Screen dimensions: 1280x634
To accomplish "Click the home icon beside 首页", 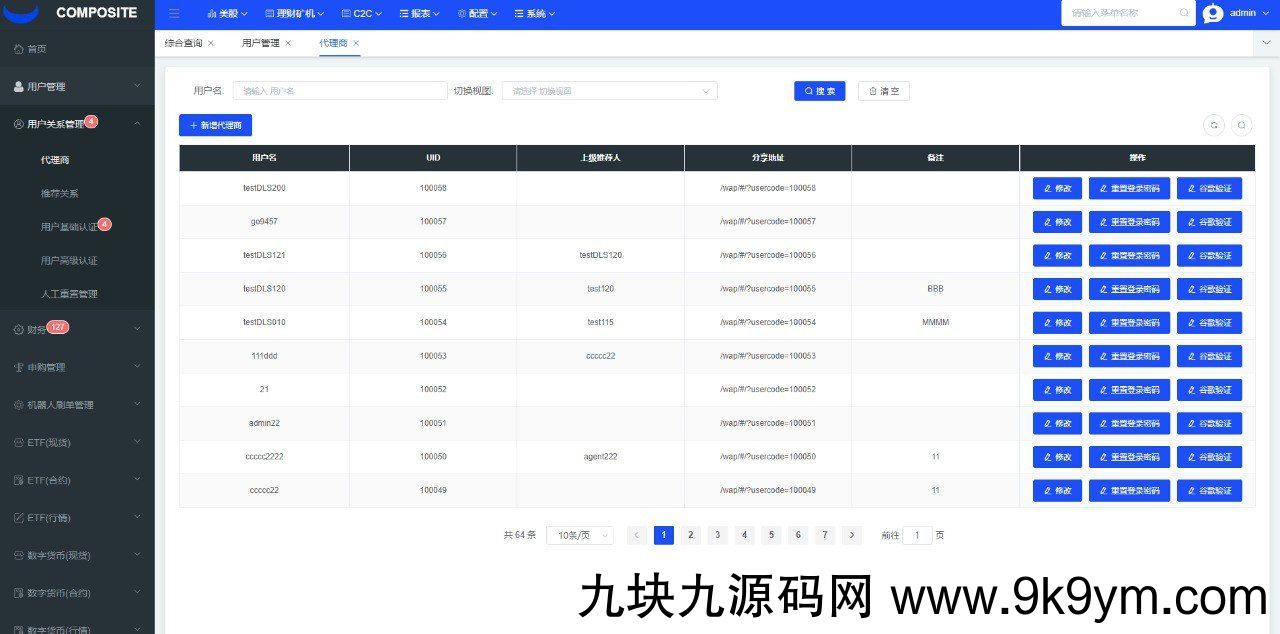I will click(x=18, y=48).
